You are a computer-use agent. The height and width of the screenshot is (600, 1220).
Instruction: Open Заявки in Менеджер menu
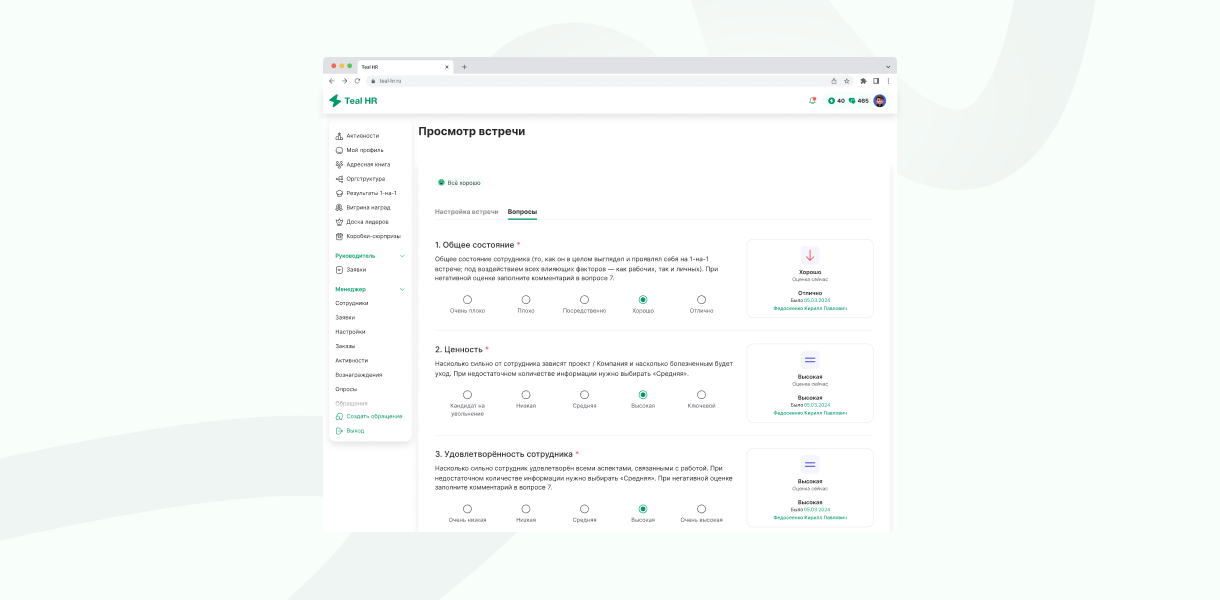(345, 317)
